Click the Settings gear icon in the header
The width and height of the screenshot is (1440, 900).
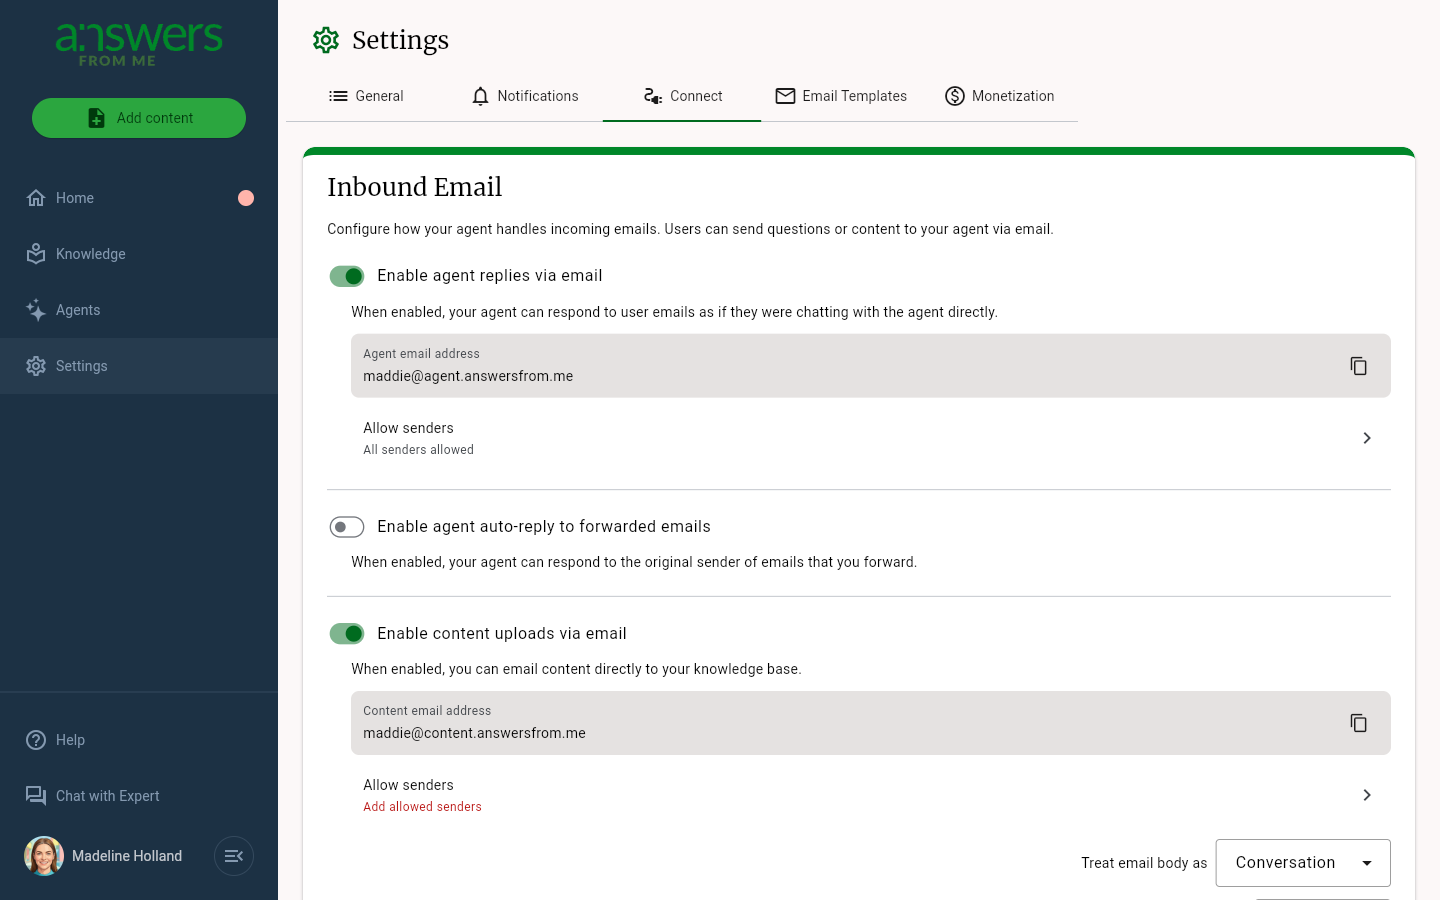(326, 40)
